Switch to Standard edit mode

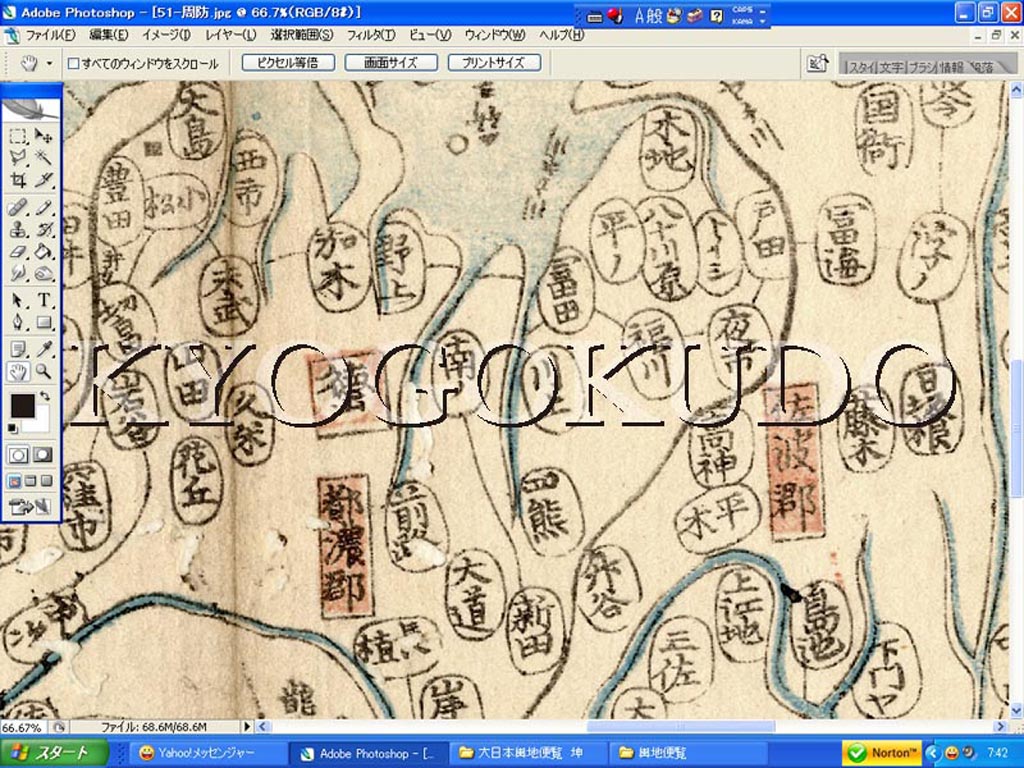point(18,455)
